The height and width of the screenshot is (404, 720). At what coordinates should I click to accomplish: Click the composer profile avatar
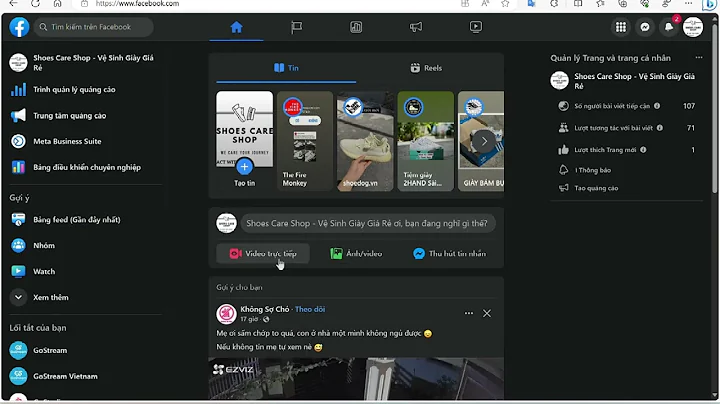coord(226,224)
